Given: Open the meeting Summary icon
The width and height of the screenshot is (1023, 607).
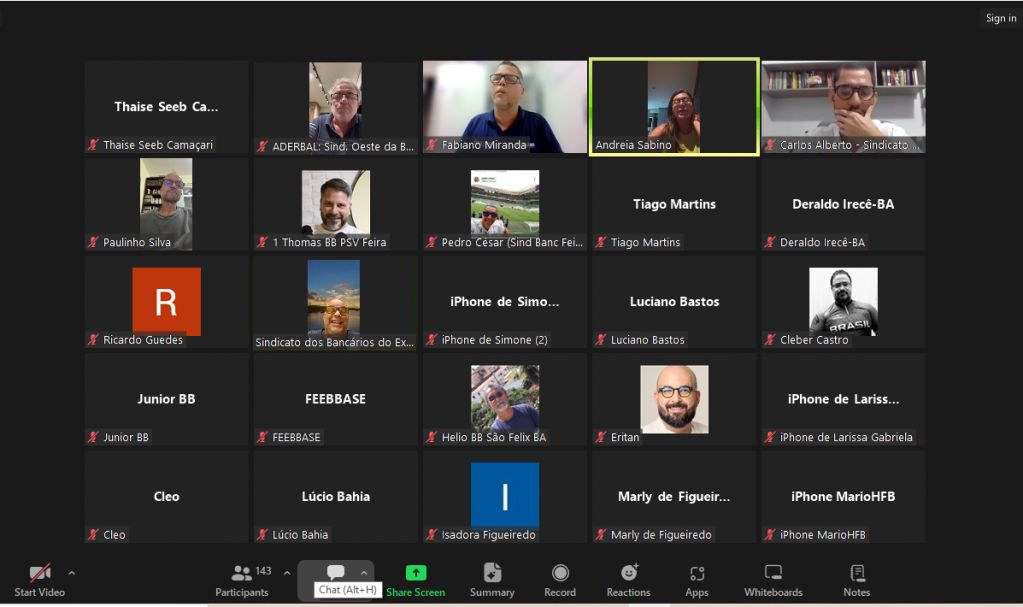Looking at the screenshot, I should click(492, 572).
